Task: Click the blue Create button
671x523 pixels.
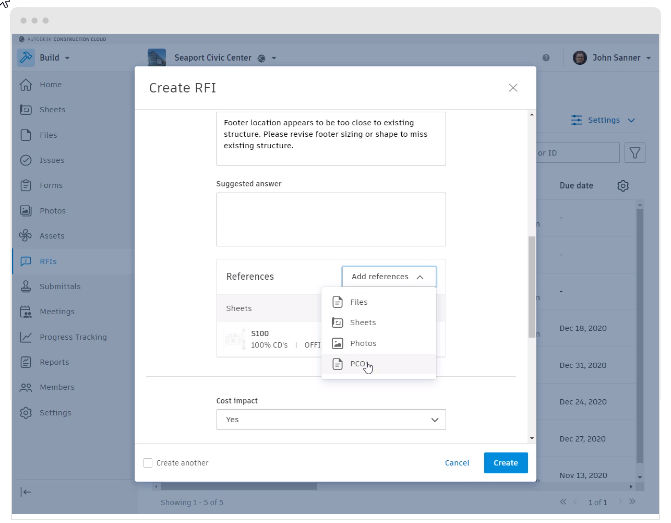Action: tap(505, 463)
